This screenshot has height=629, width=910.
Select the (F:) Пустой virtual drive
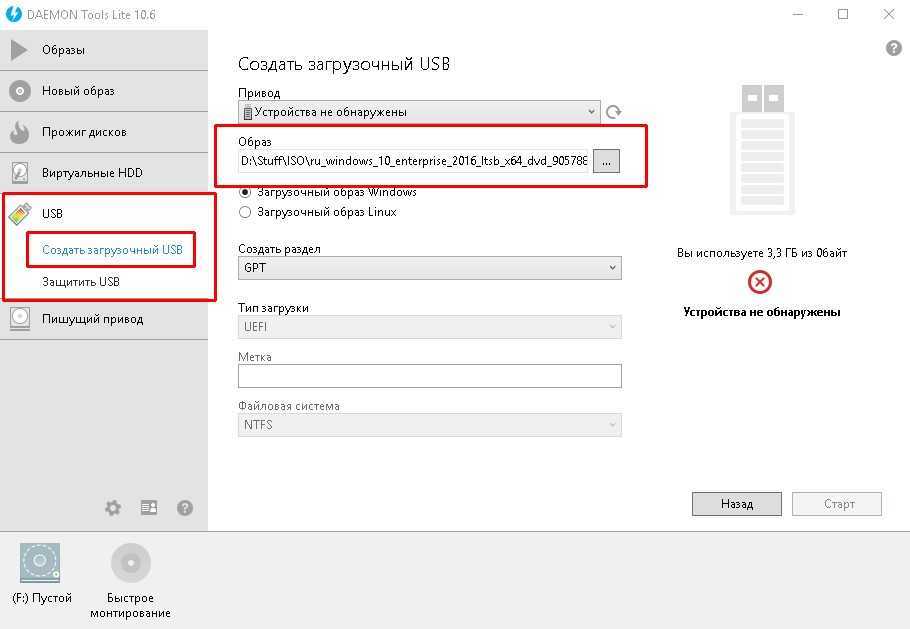(x=40, y=562)
